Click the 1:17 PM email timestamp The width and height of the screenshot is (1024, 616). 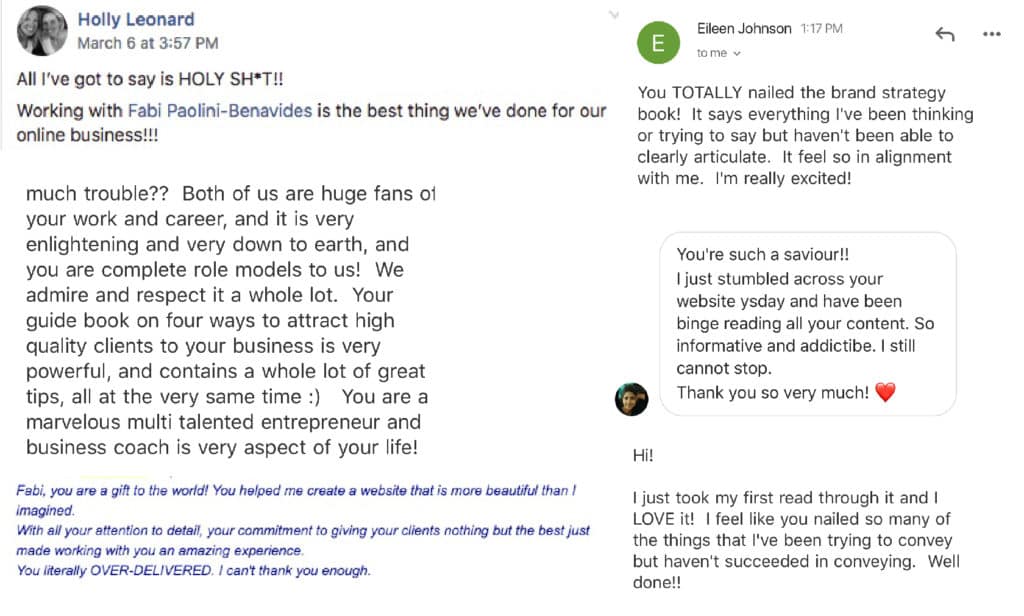click(820, 29)
